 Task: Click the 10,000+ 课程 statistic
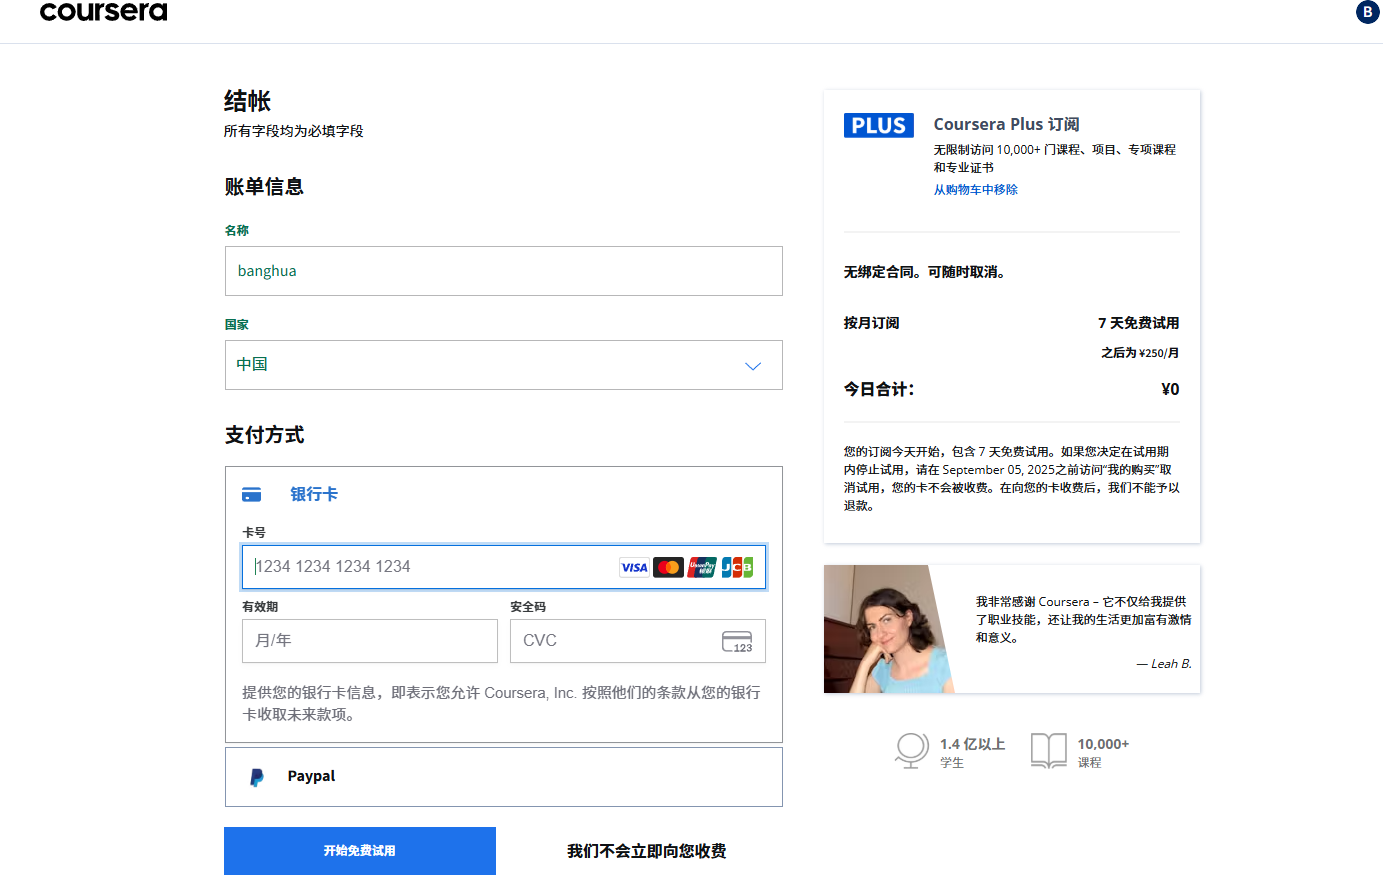click(x=1080, y=751)
